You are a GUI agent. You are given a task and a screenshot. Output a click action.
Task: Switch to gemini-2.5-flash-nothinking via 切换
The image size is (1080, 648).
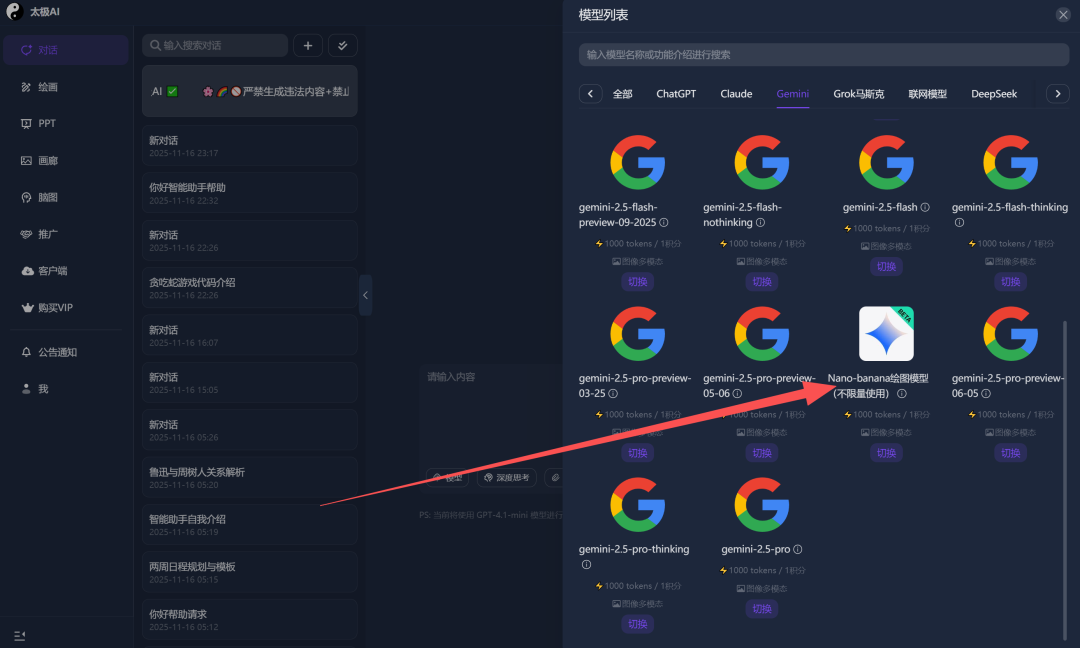coord(762,282)
